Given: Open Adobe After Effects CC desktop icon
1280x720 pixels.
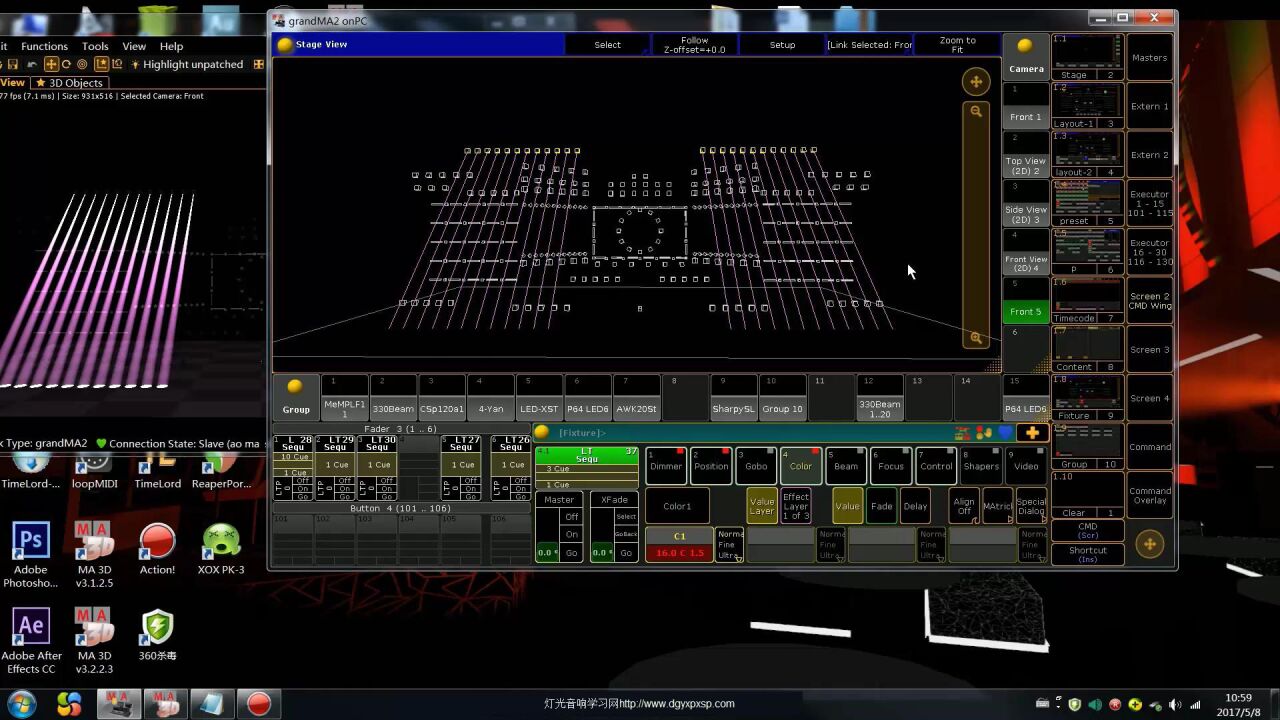Looking at the screenshot, I should pyautogui.click(x=30, y=640).
